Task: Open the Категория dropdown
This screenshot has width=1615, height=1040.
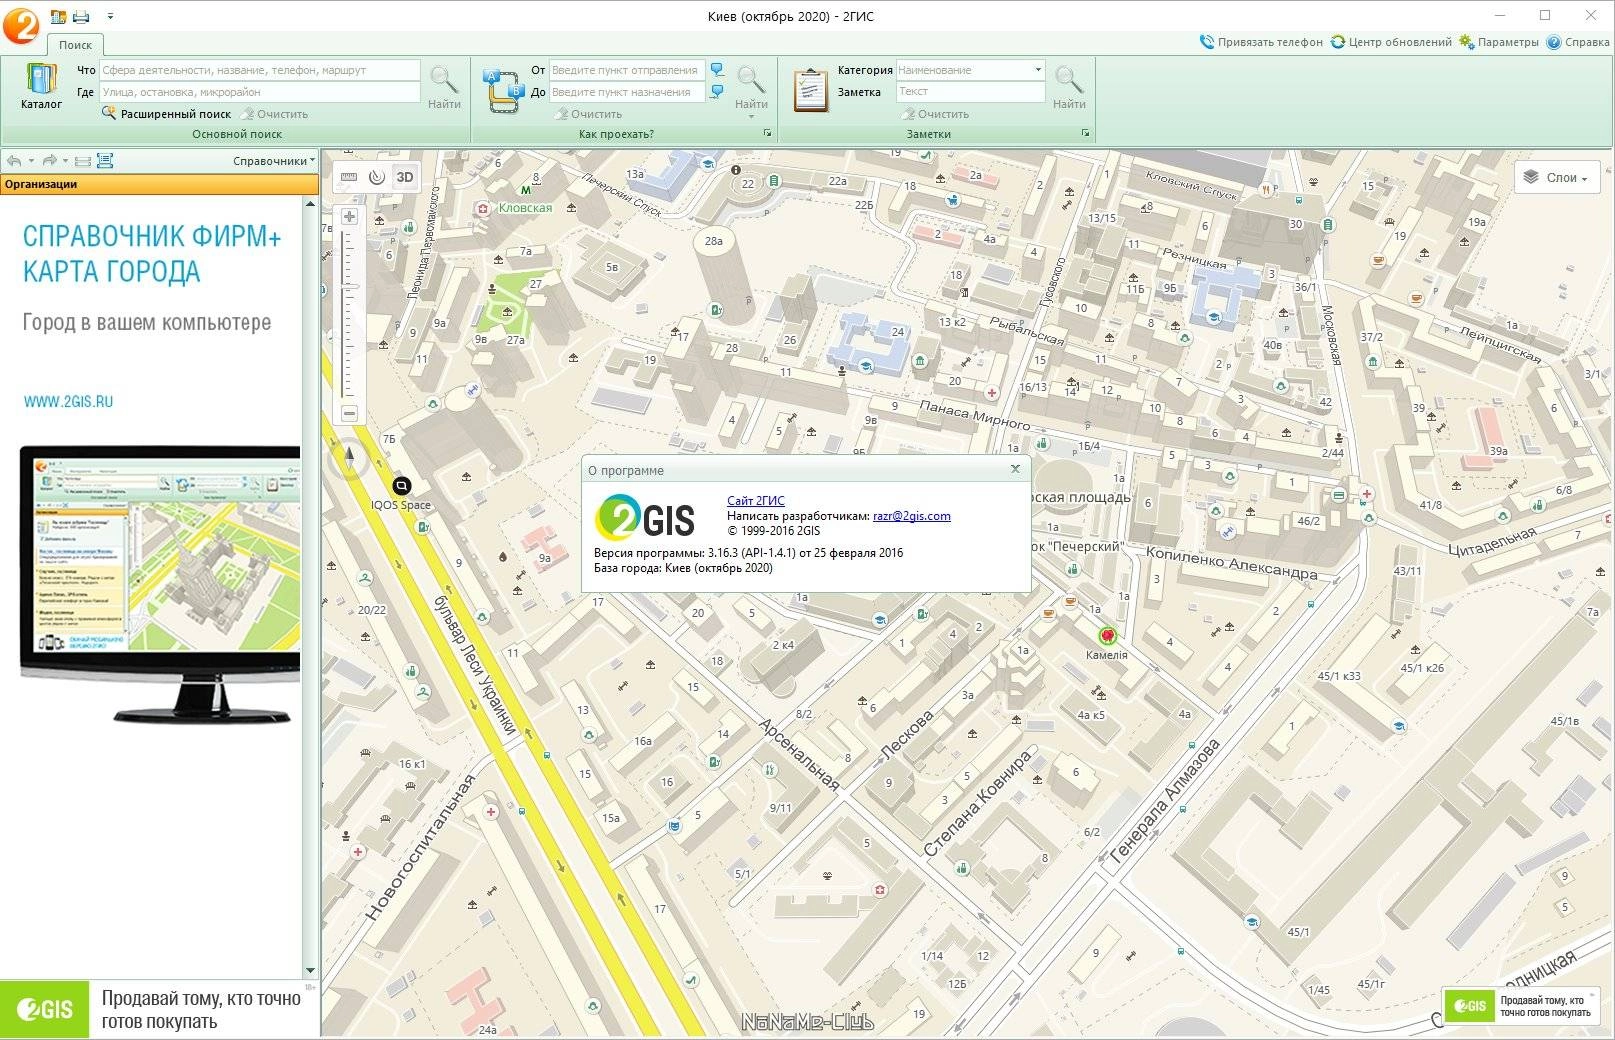Action: pos(1038,70)
